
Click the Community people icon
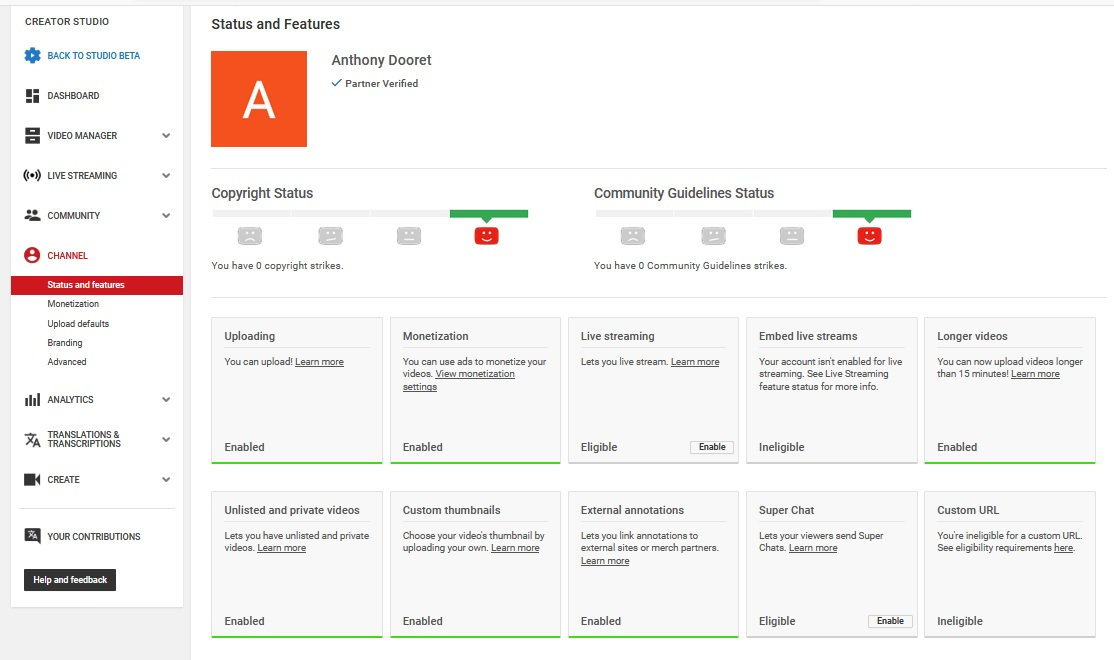tap(32, 215)
